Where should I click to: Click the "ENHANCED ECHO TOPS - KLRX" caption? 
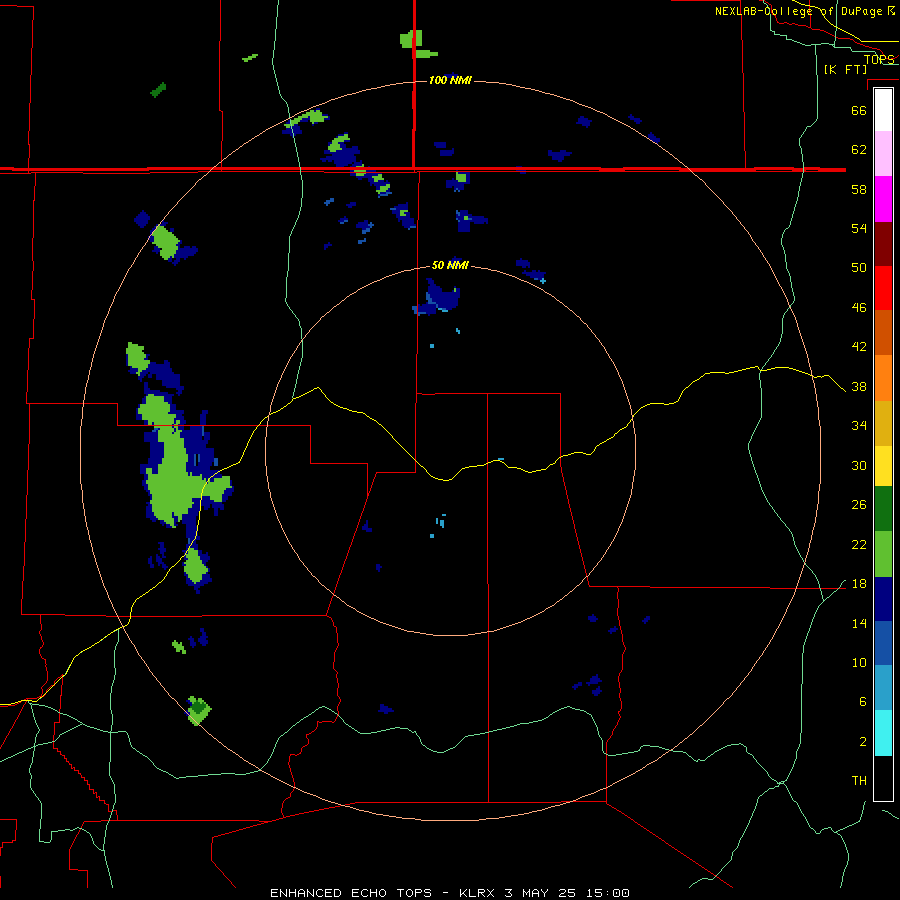tap(382, 893)
